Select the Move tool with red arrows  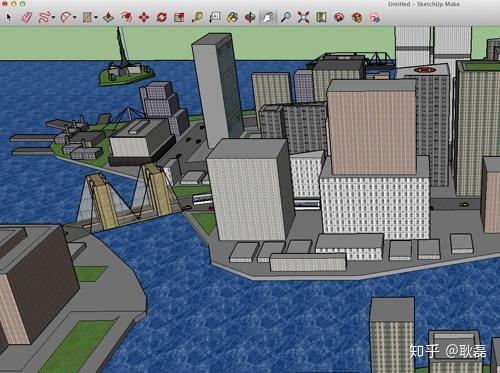144,17
